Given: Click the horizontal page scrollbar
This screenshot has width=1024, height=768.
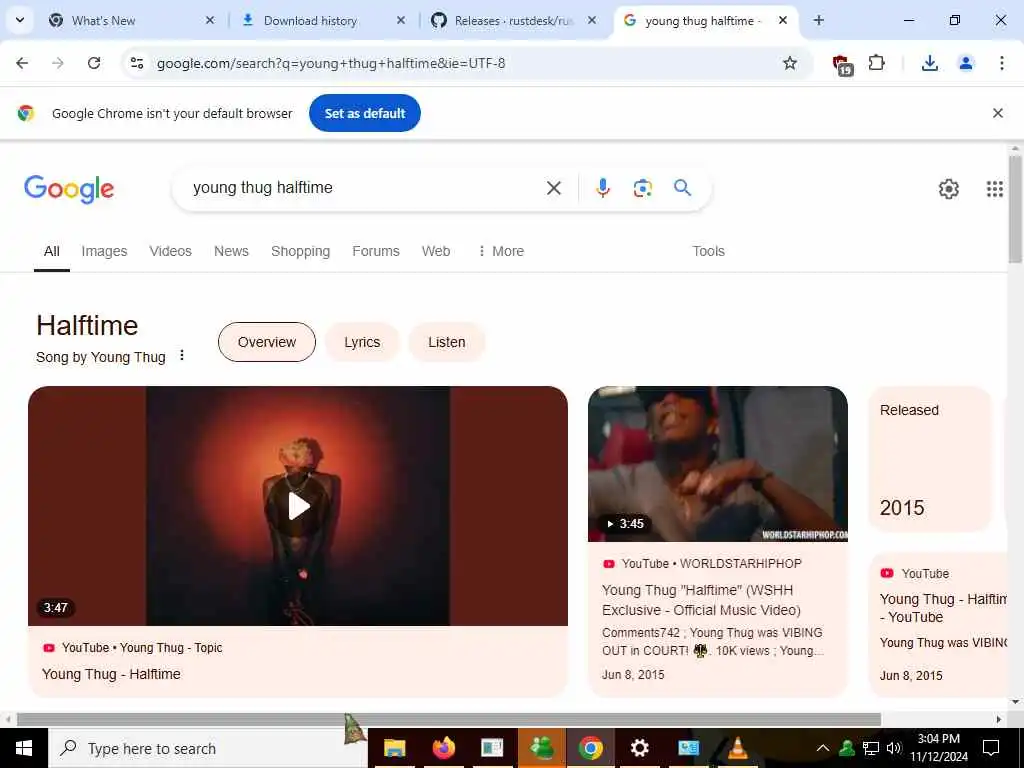Looking at the screenshot, I should click(449, 720).
